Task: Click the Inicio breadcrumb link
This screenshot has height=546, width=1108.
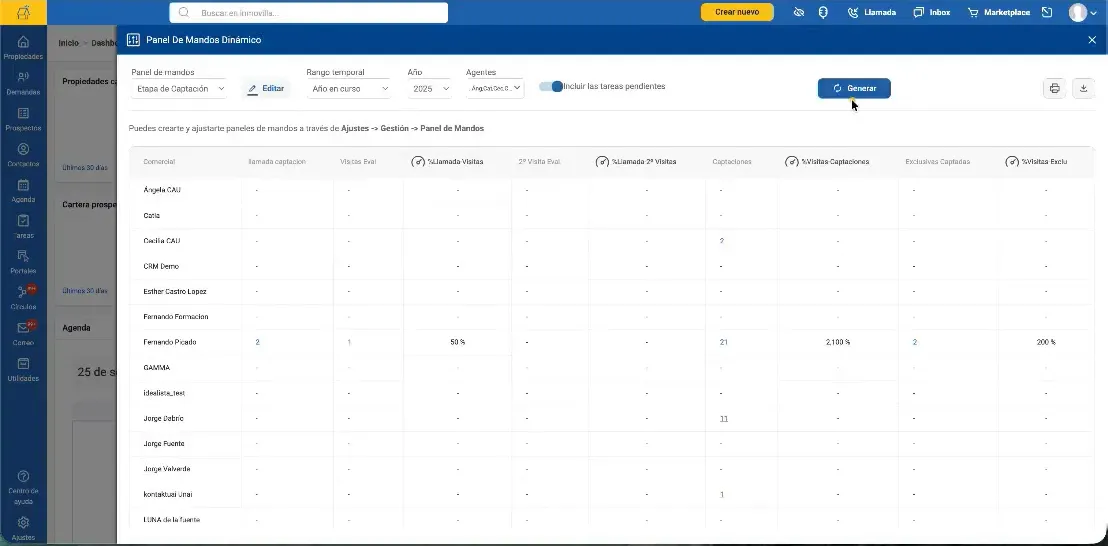Action: (69, 43)
